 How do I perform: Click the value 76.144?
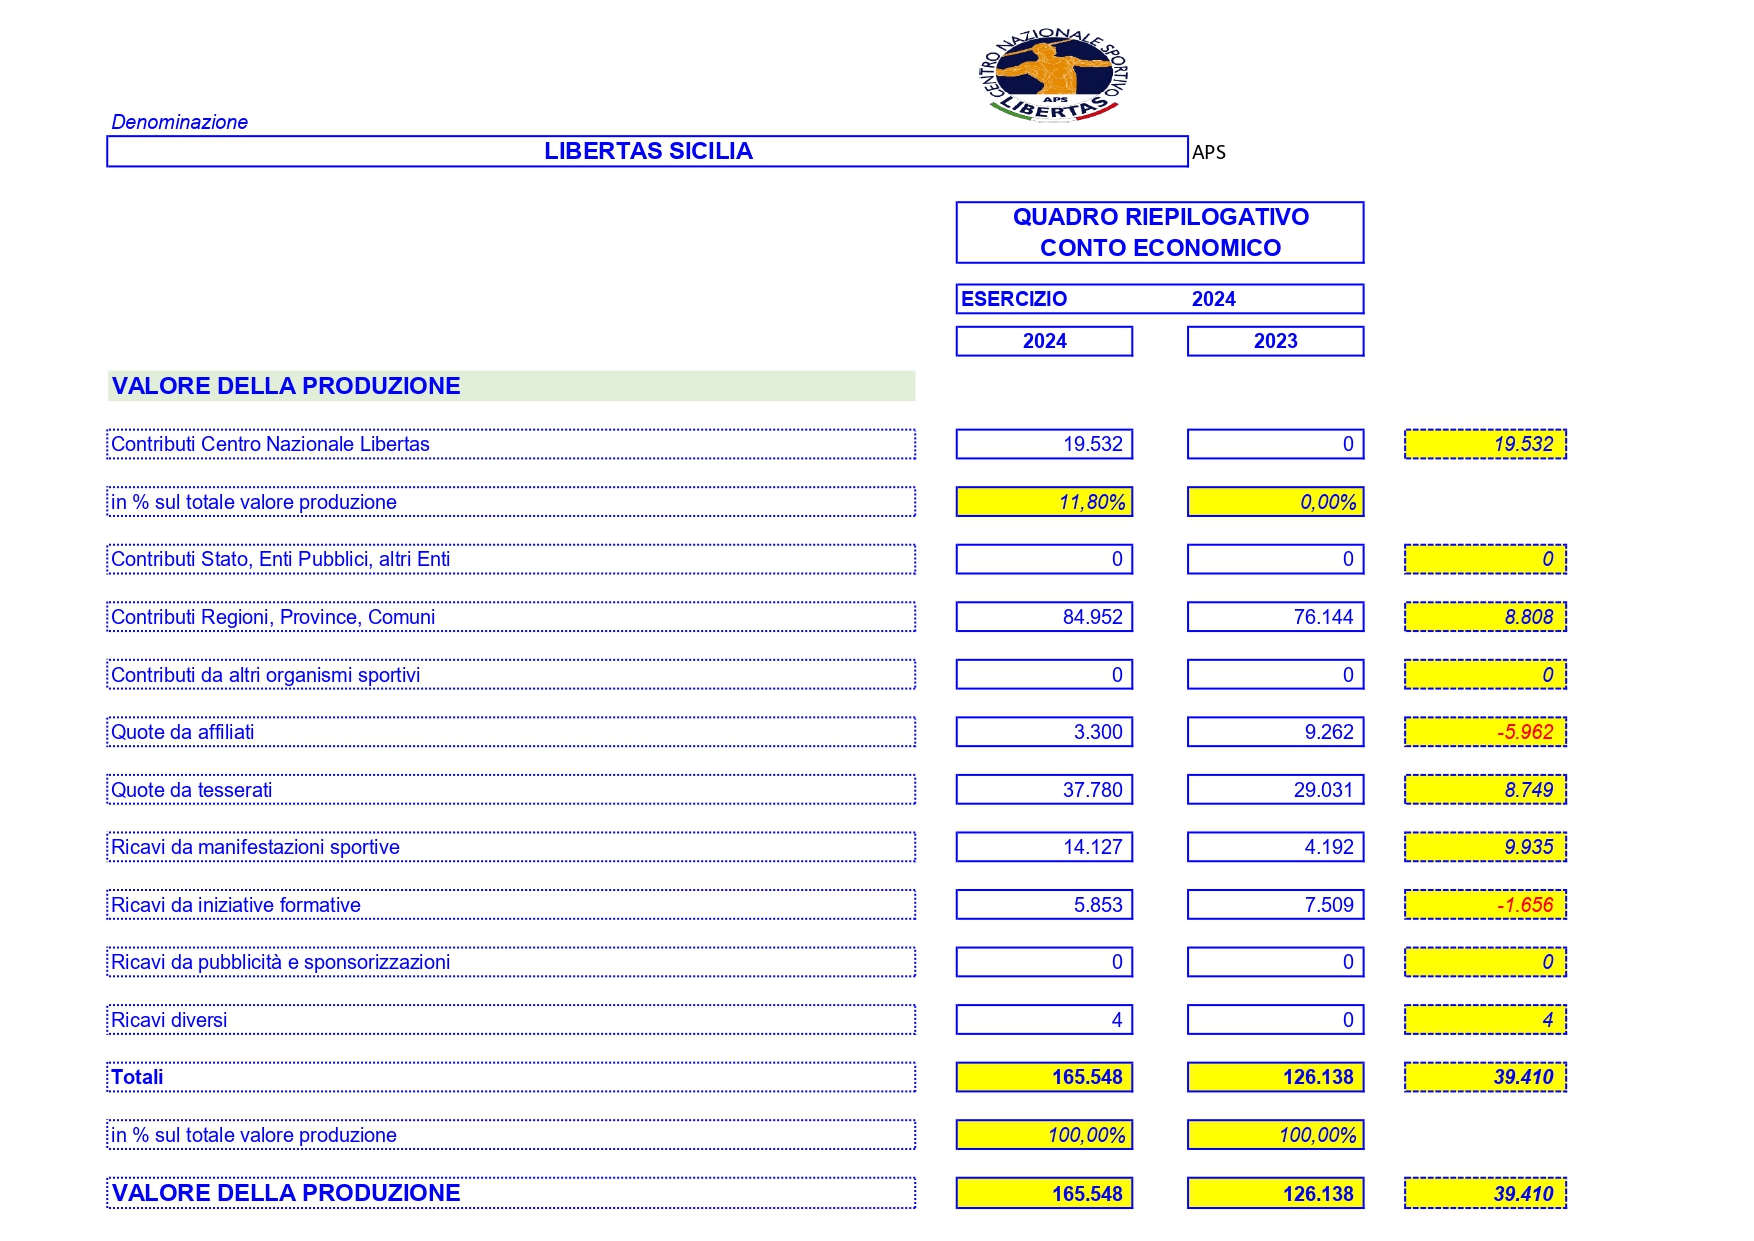coord(1275,617)
